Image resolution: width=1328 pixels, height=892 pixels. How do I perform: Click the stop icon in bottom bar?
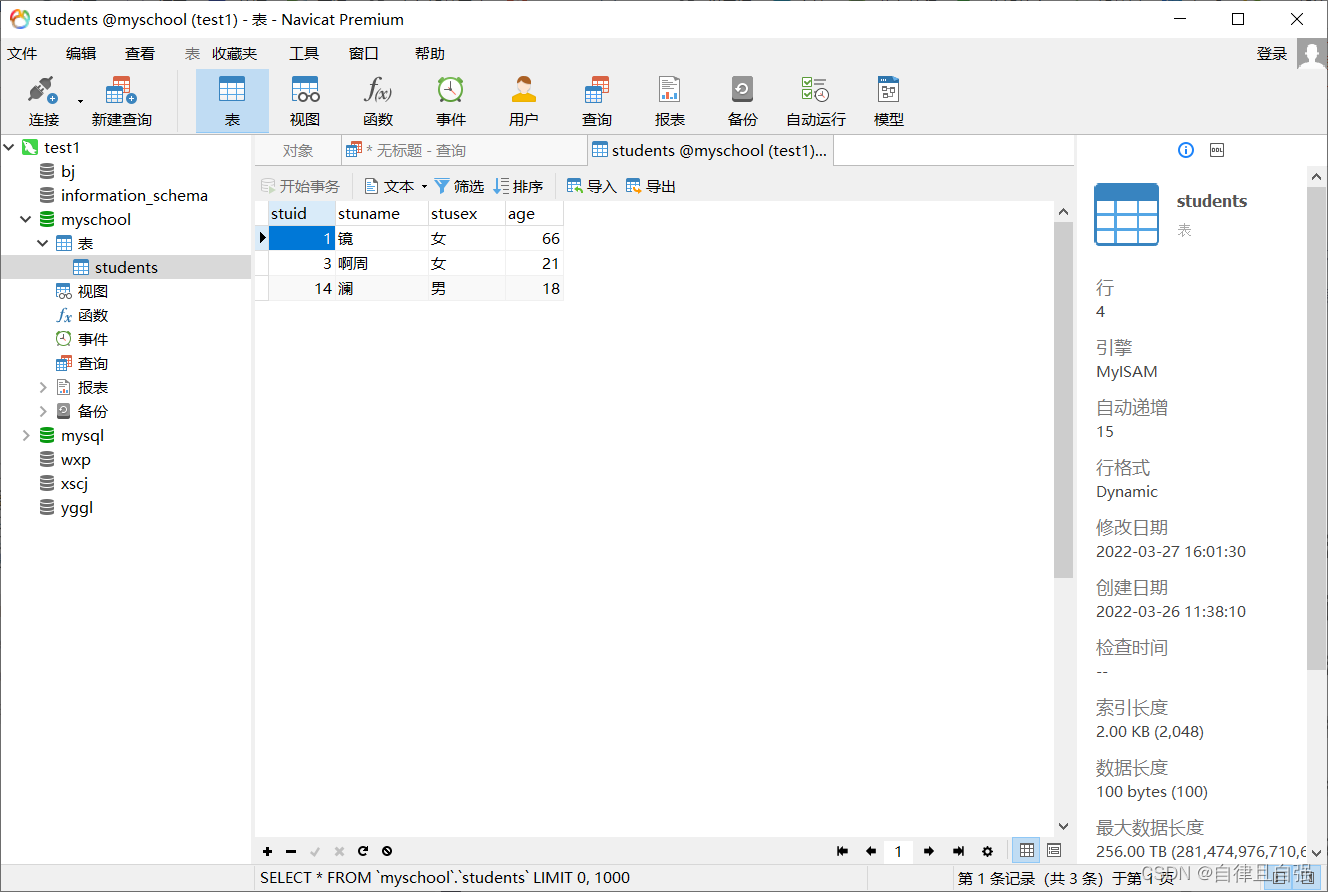tap(387, 851)
